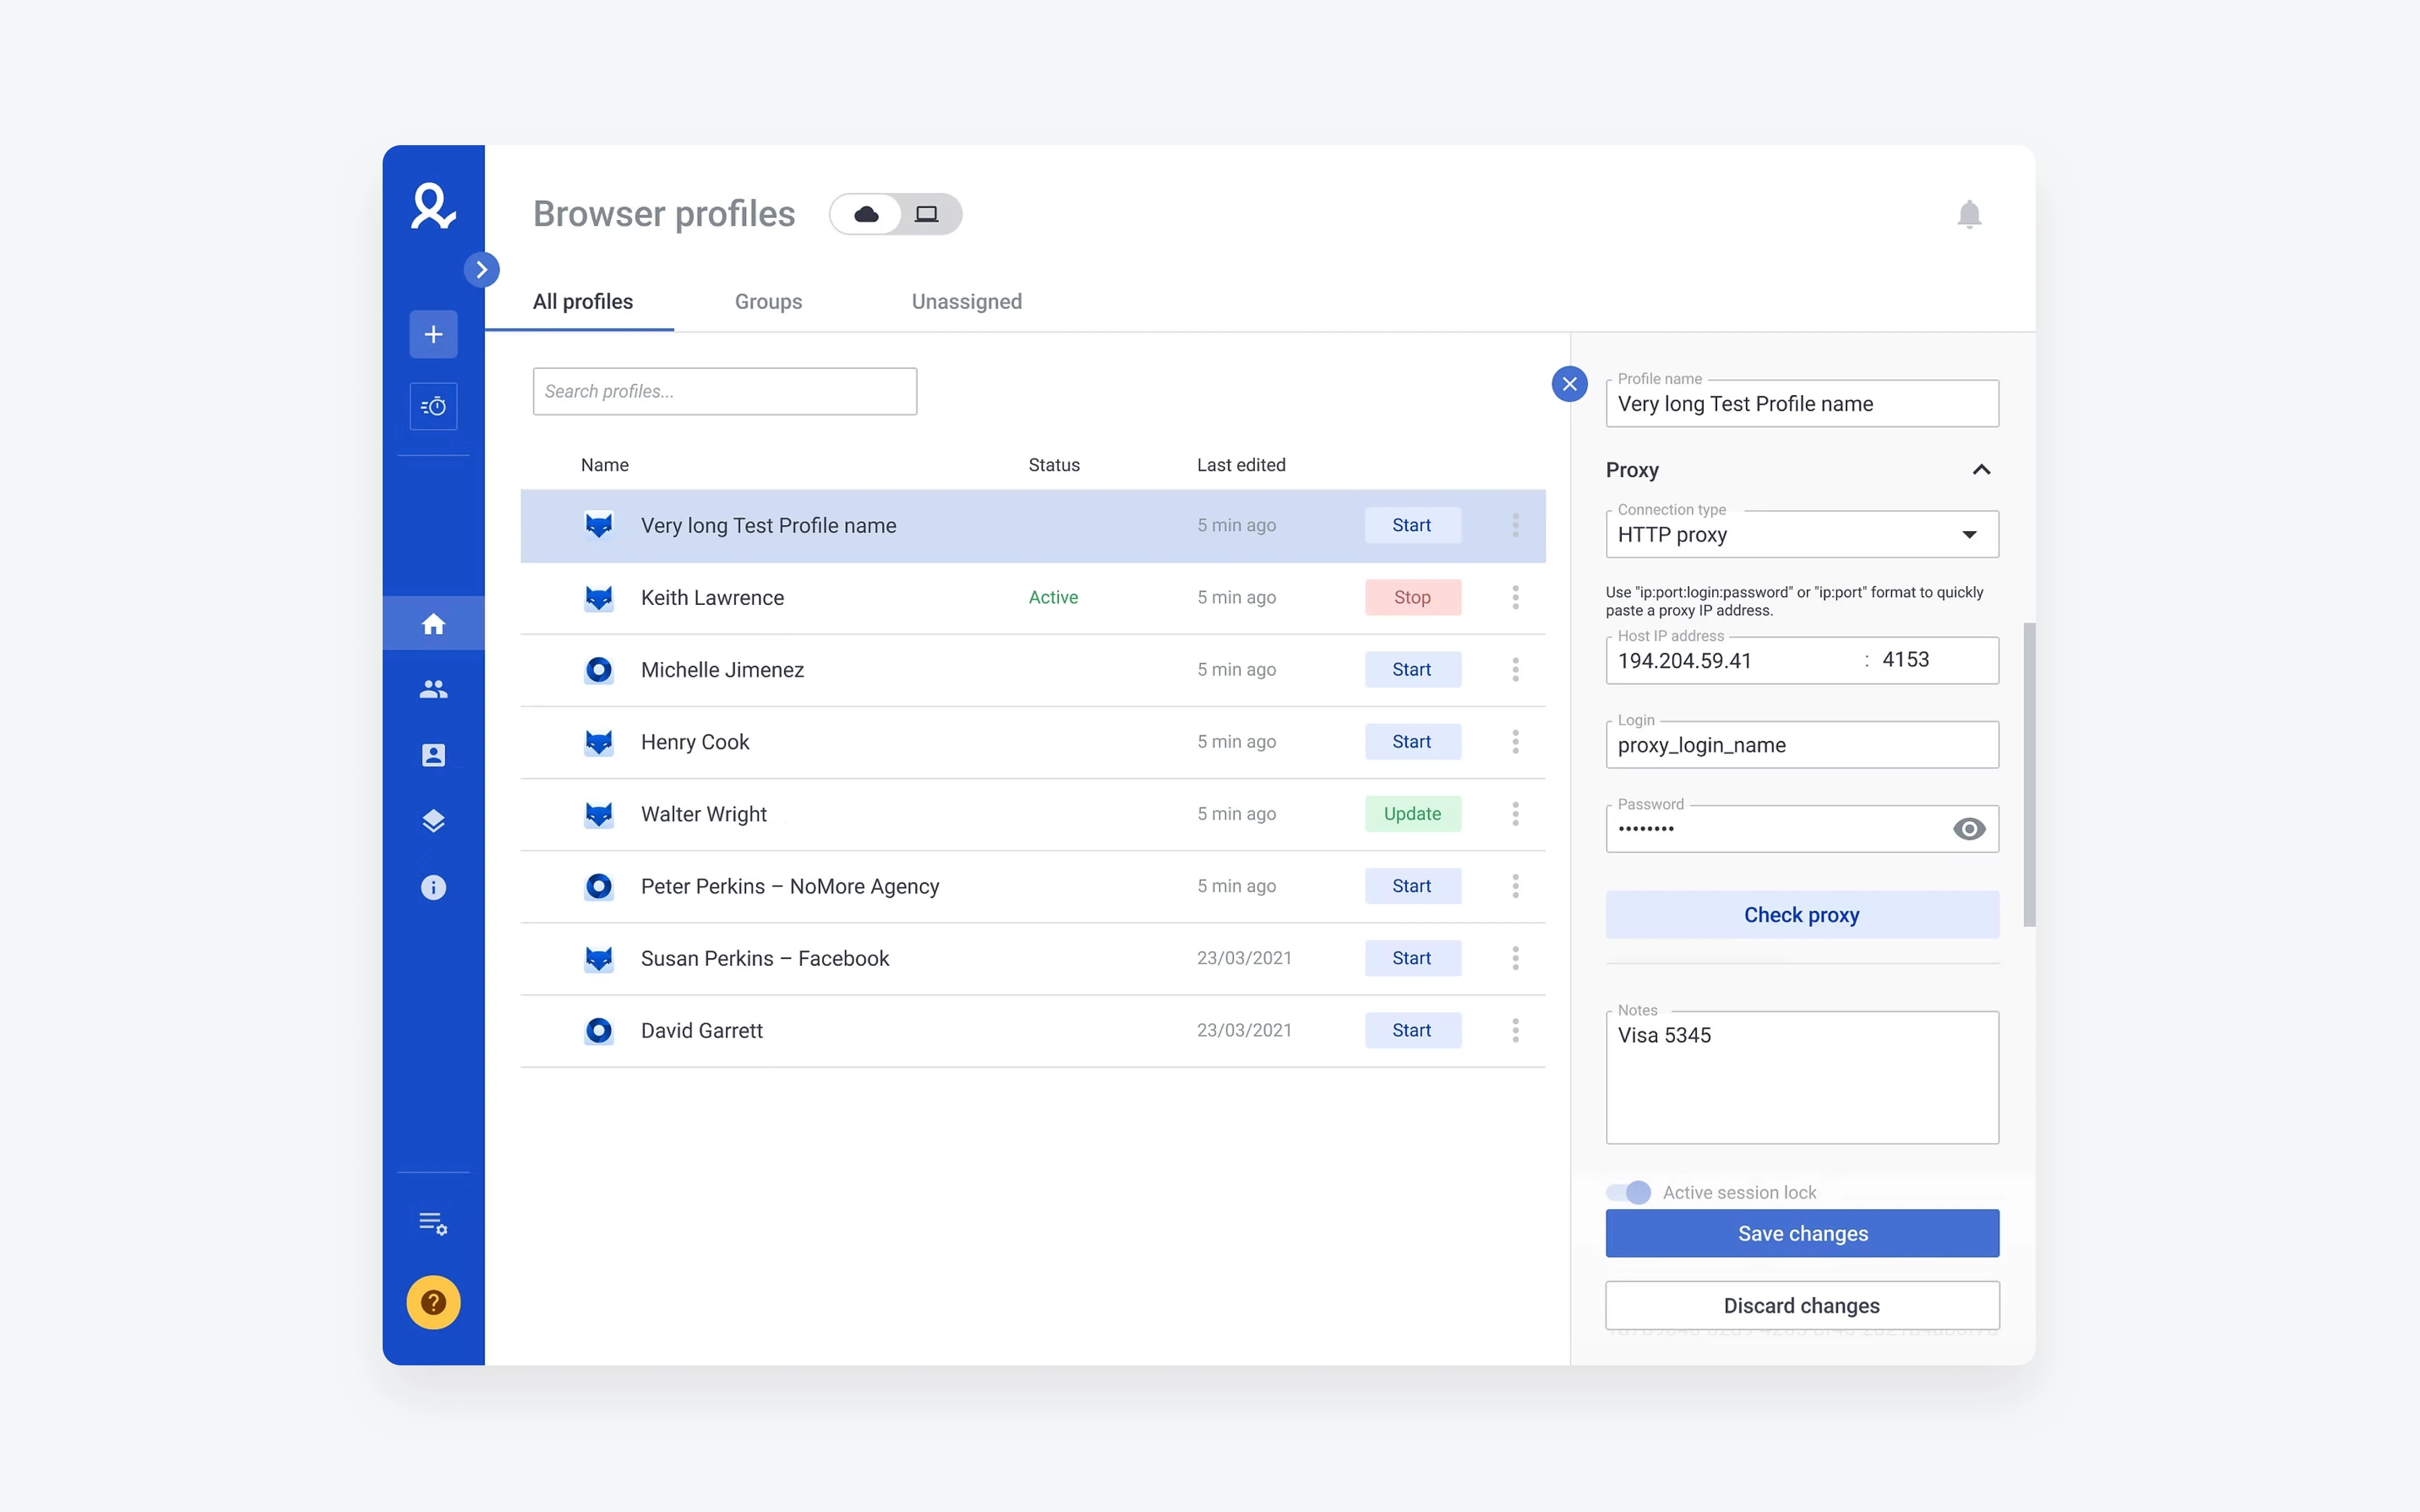Open the more options menu for Walter Wright
Viewport: 2420px width, 1512px height.
tap(1515, 814)
